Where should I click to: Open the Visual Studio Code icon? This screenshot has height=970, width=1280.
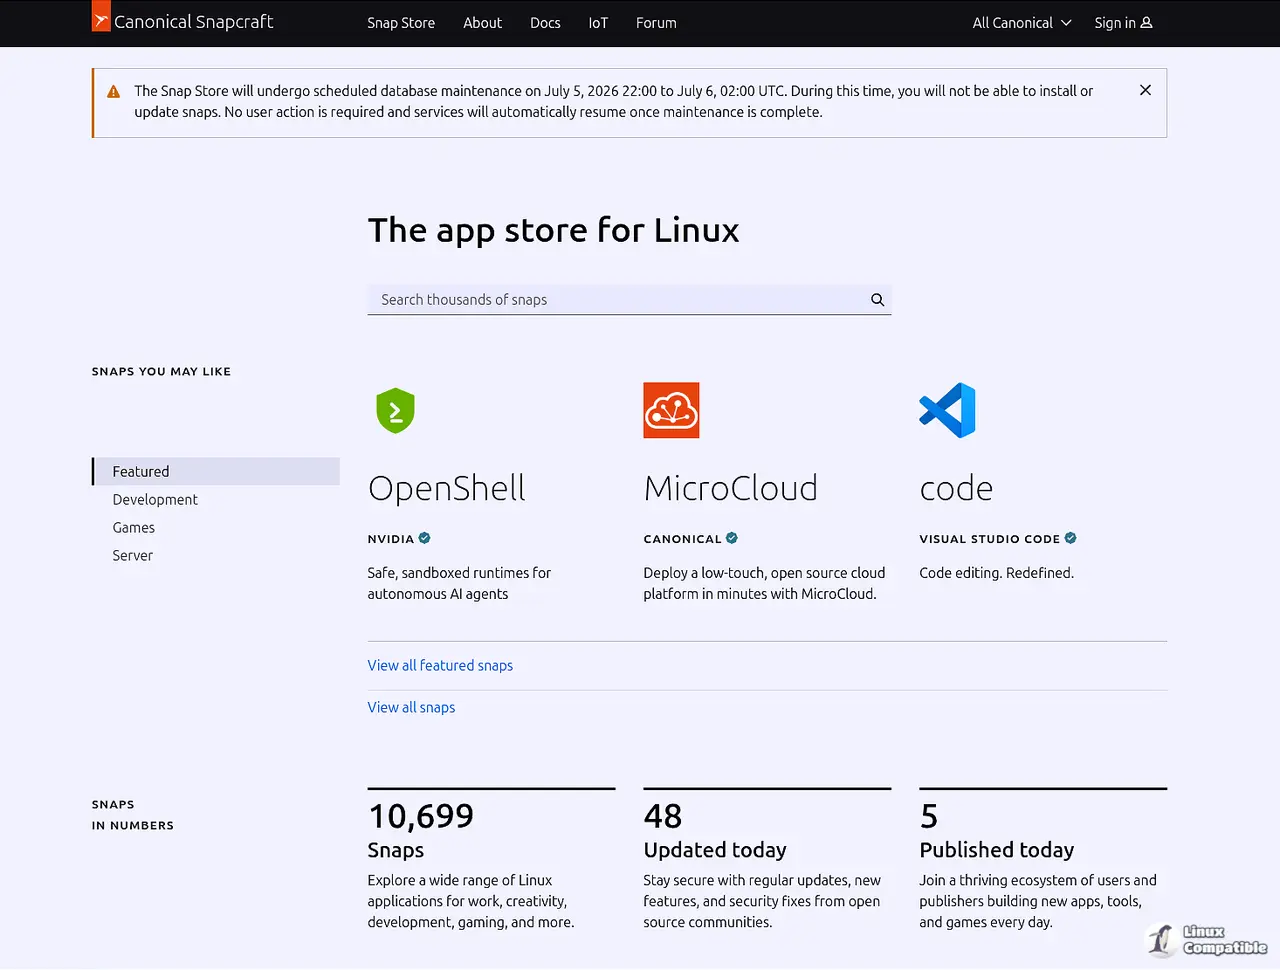coord(947,410)
